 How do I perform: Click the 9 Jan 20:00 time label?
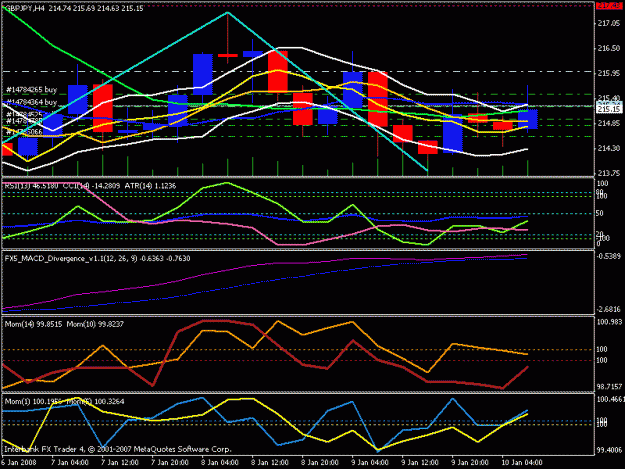coord(469,463)
